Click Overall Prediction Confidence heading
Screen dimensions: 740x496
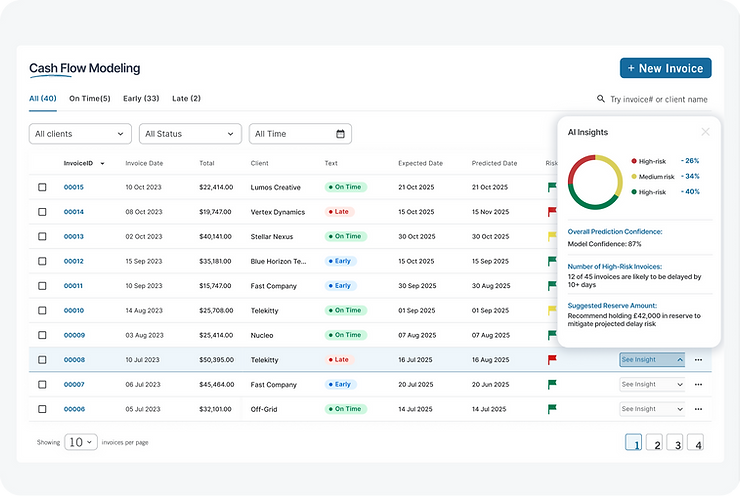click(614, 232)
